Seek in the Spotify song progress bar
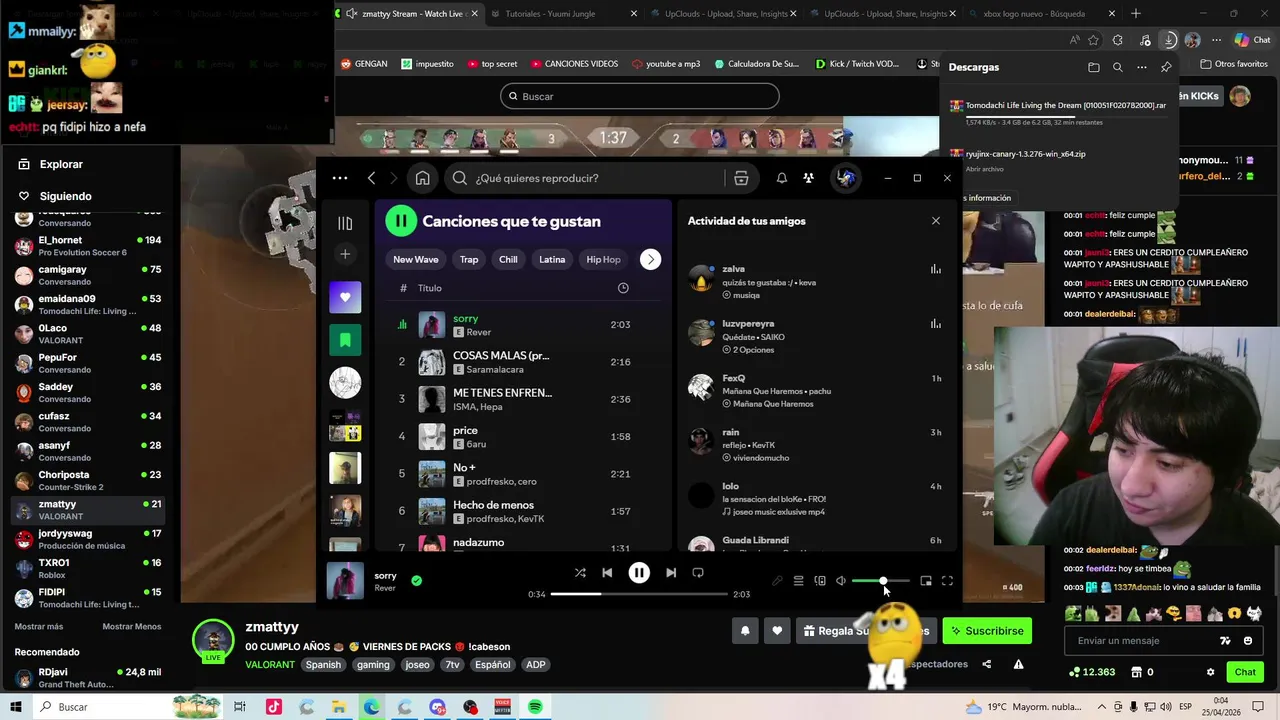The width and height of the screenshot is (1280, 720). (x=639, y=594)
